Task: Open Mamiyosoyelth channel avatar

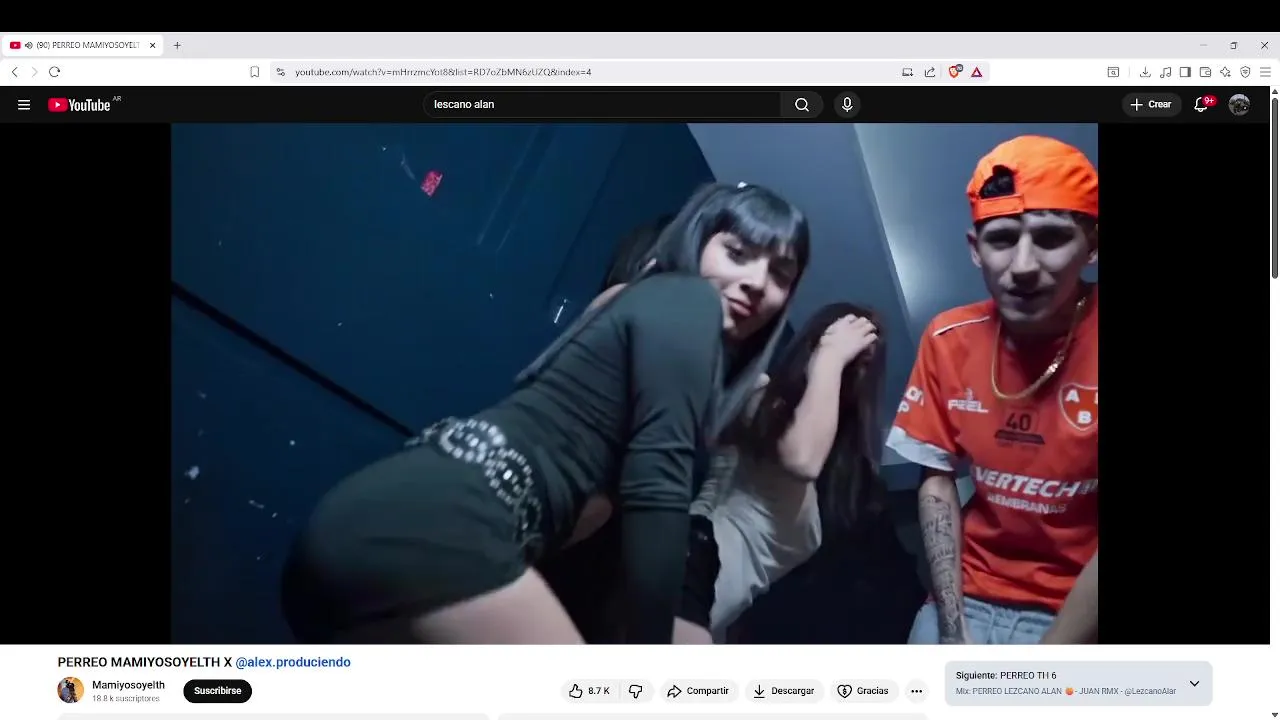Action: click(x=70, y=690)
